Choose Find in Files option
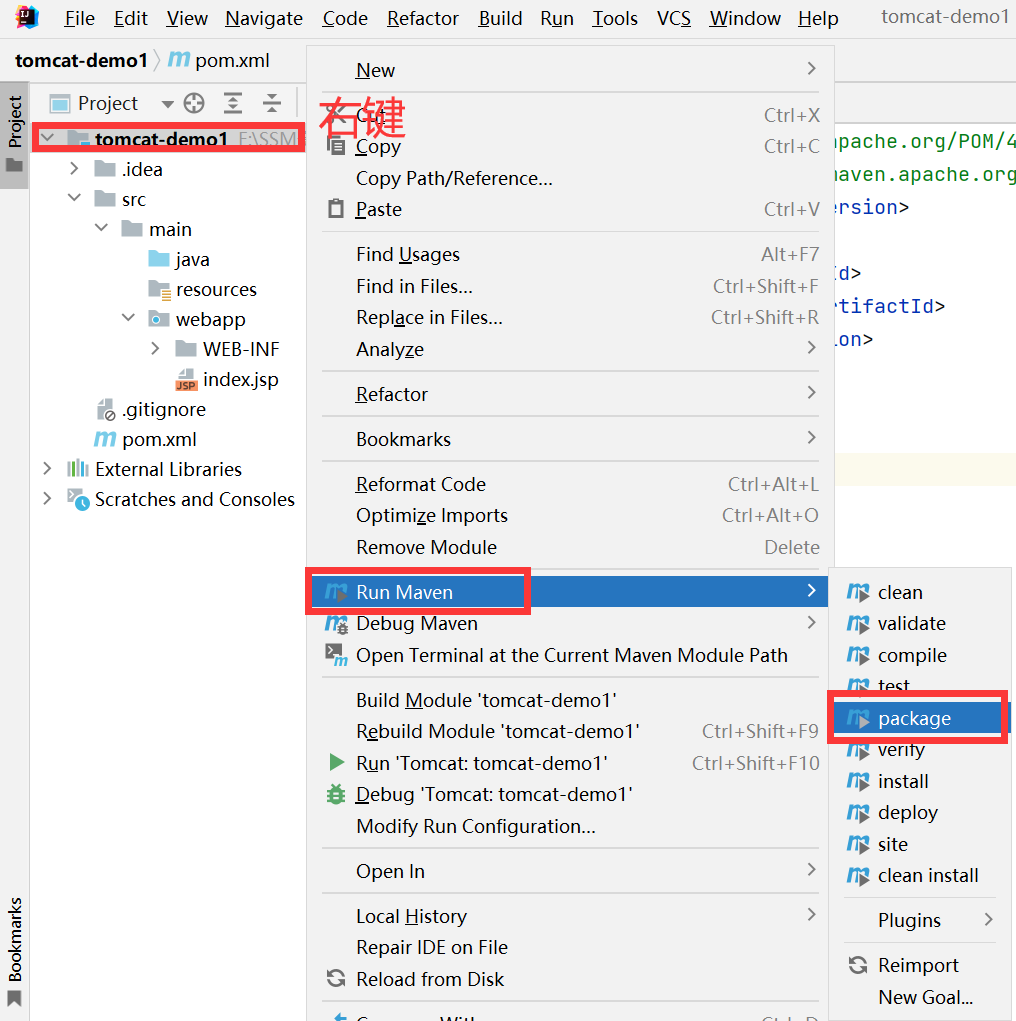The width and height of the screenshot is (1016, 1021). click(x=571, y=286)
